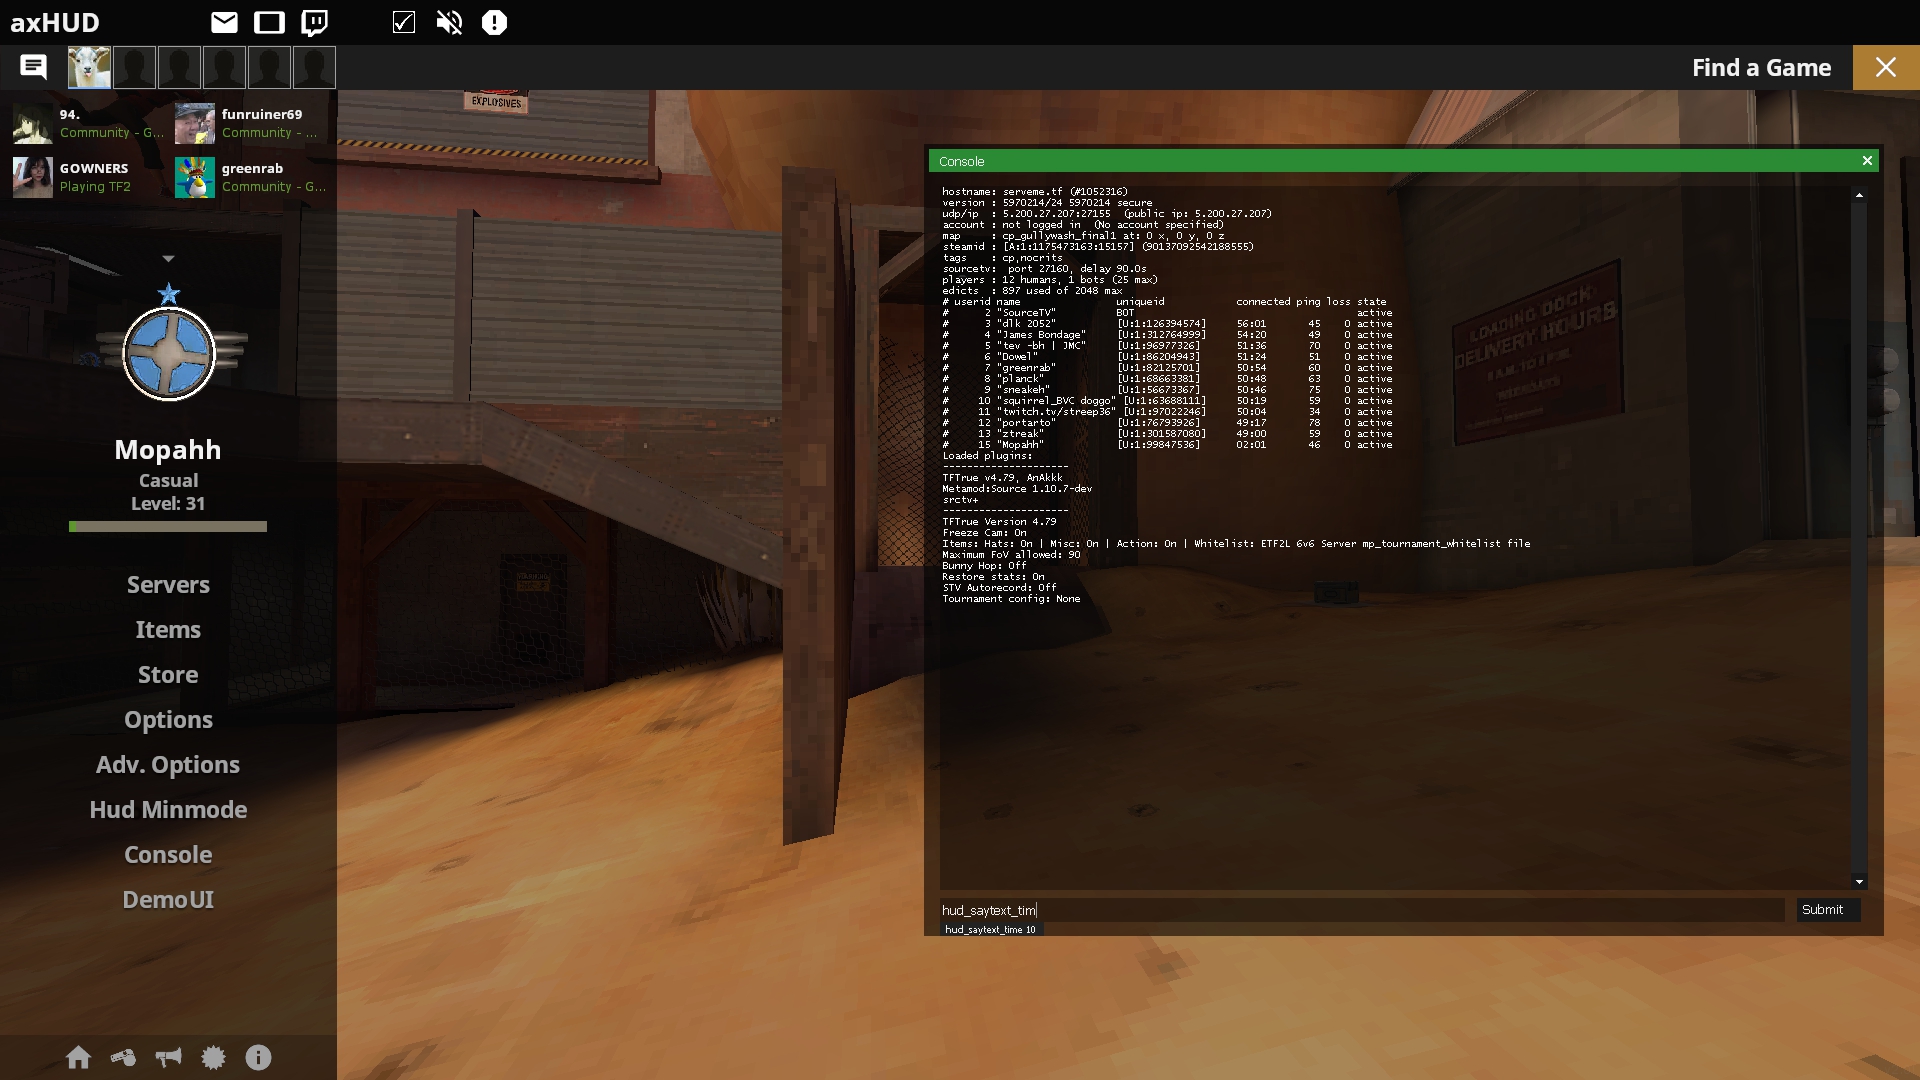
Task: Click the blank rectangle window icon in the top bar
Action: (x=269, y=22)
